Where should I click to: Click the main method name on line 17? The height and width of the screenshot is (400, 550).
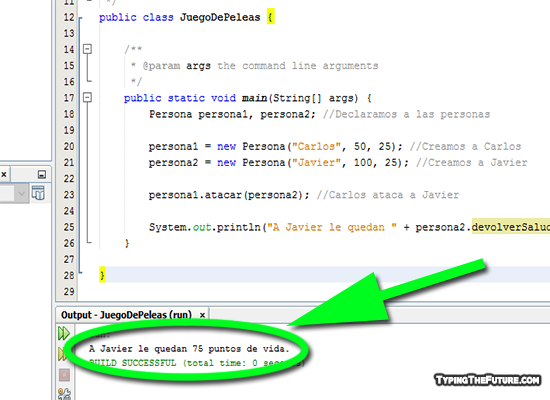254,98
